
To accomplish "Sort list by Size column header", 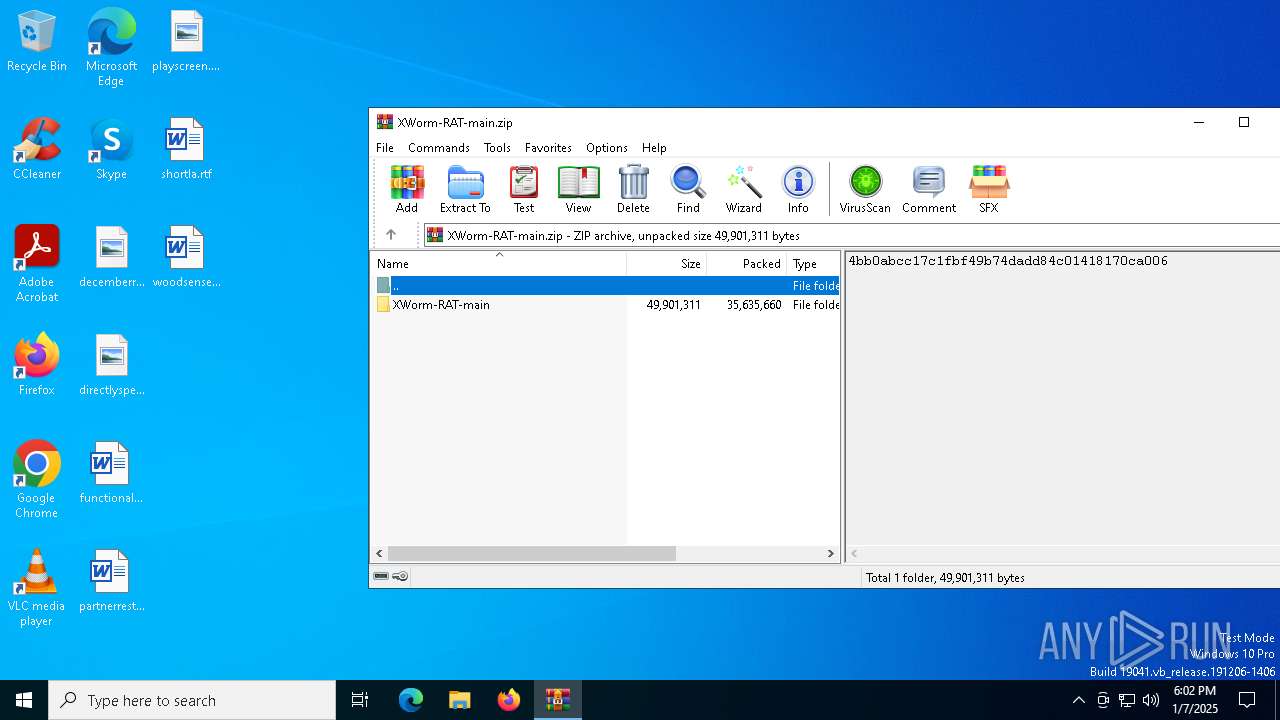I will (x=667, y=264).
